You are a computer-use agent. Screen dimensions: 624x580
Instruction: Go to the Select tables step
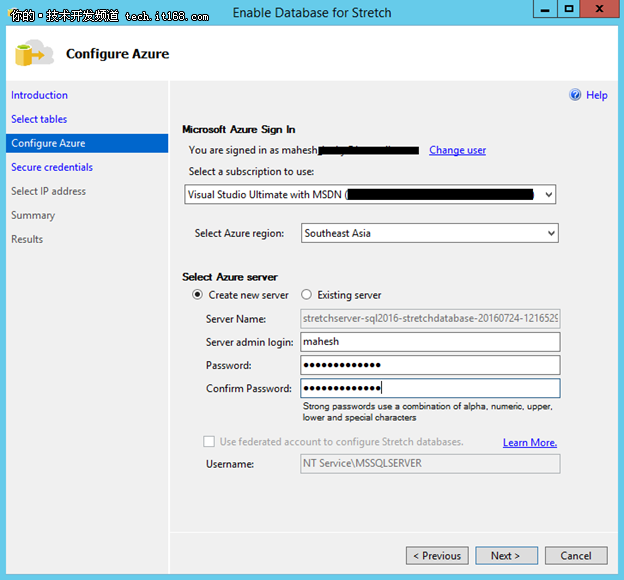coord(39,119)
